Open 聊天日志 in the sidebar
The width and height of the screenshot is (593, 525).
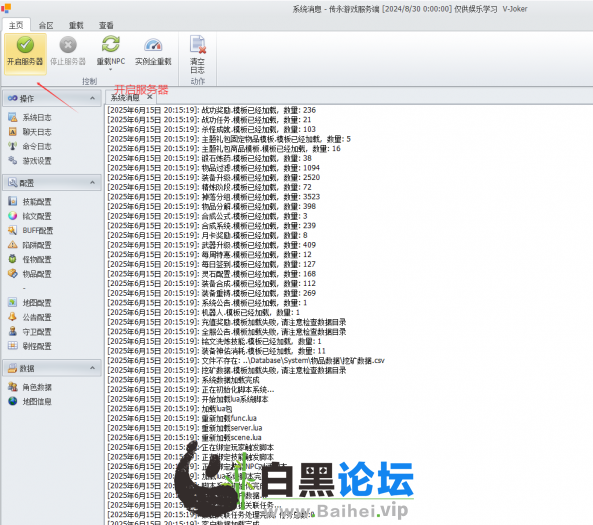pos(29,132)
